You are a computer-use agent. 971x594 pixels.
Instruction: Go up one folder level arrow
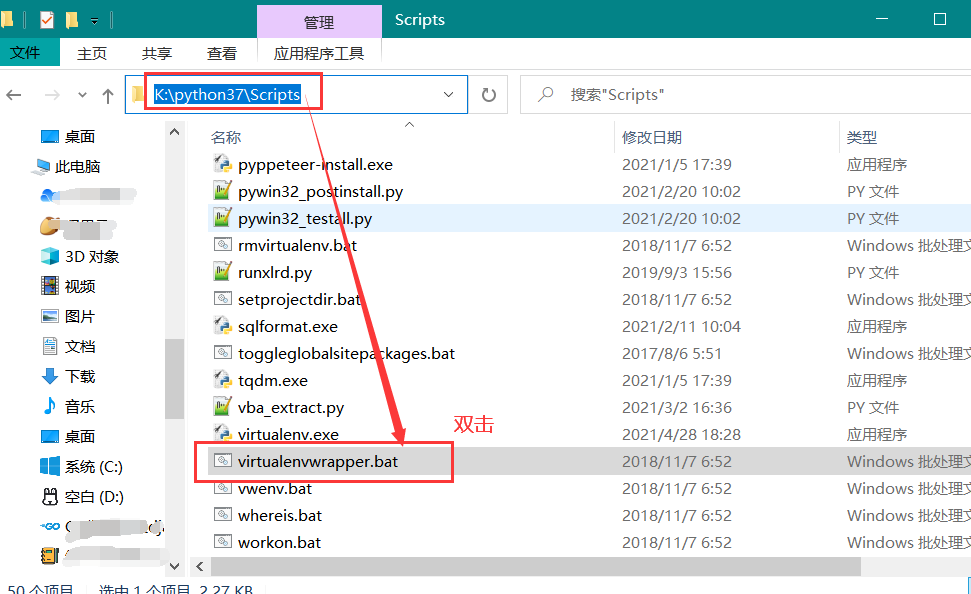pyautogui.click(x=108, y=95)
